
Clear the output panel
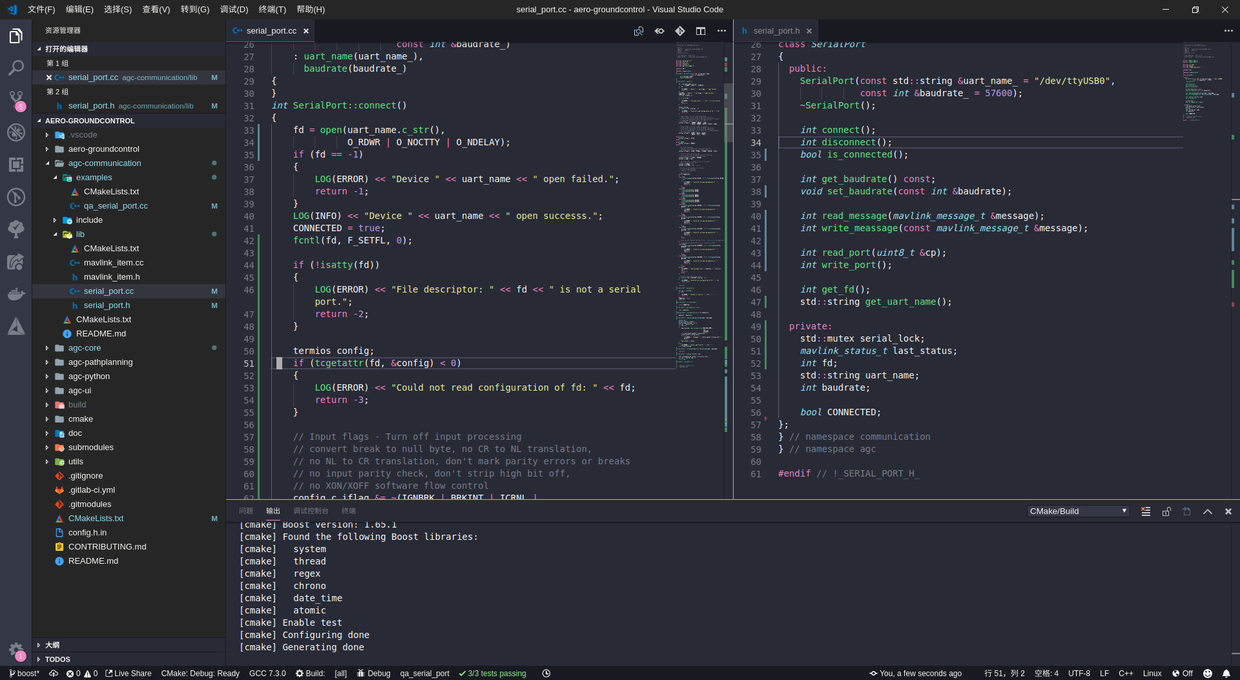click(x=1146, y=511)
